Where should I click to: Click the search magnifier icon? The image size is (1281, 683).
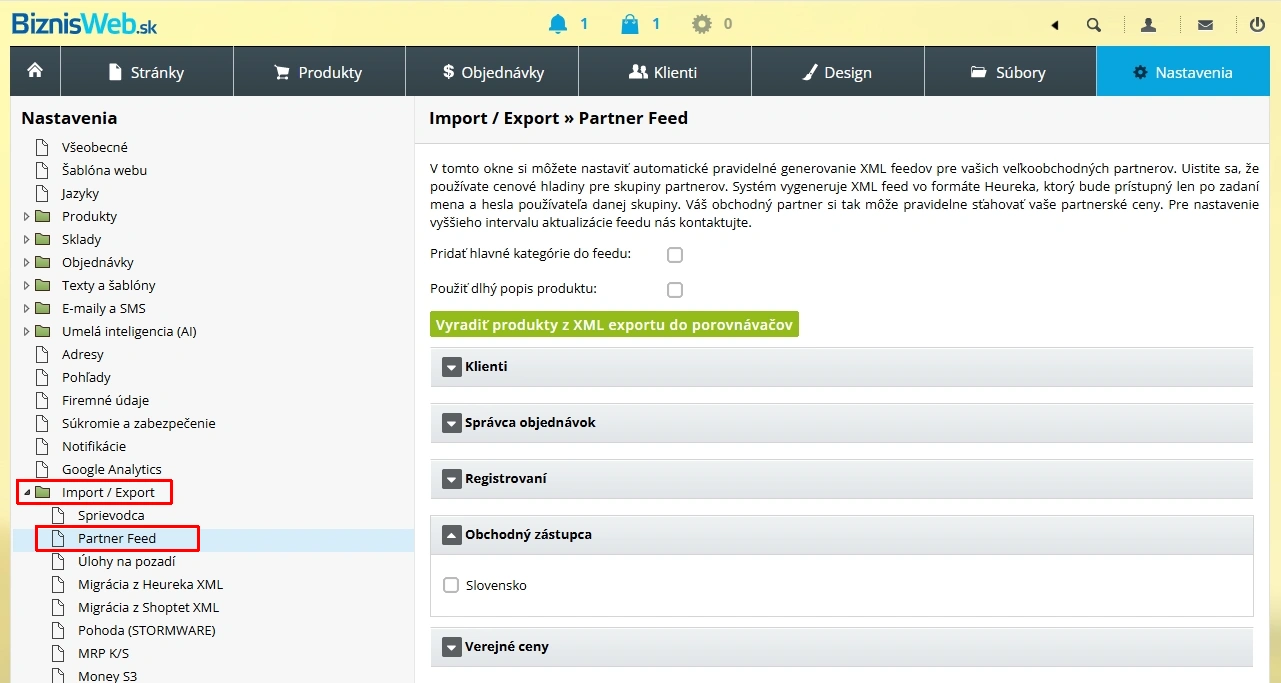(x=1093, y=24)
